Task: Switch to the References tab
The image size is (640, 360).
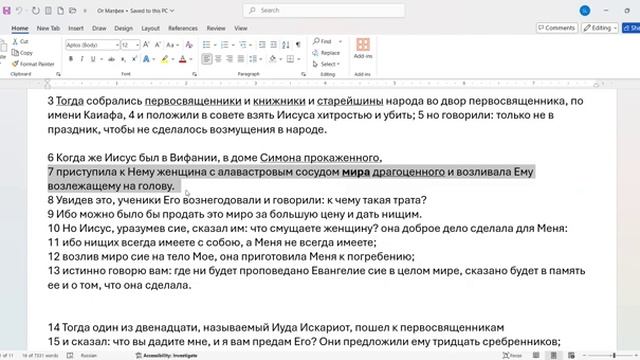Action: pos(183,28)
